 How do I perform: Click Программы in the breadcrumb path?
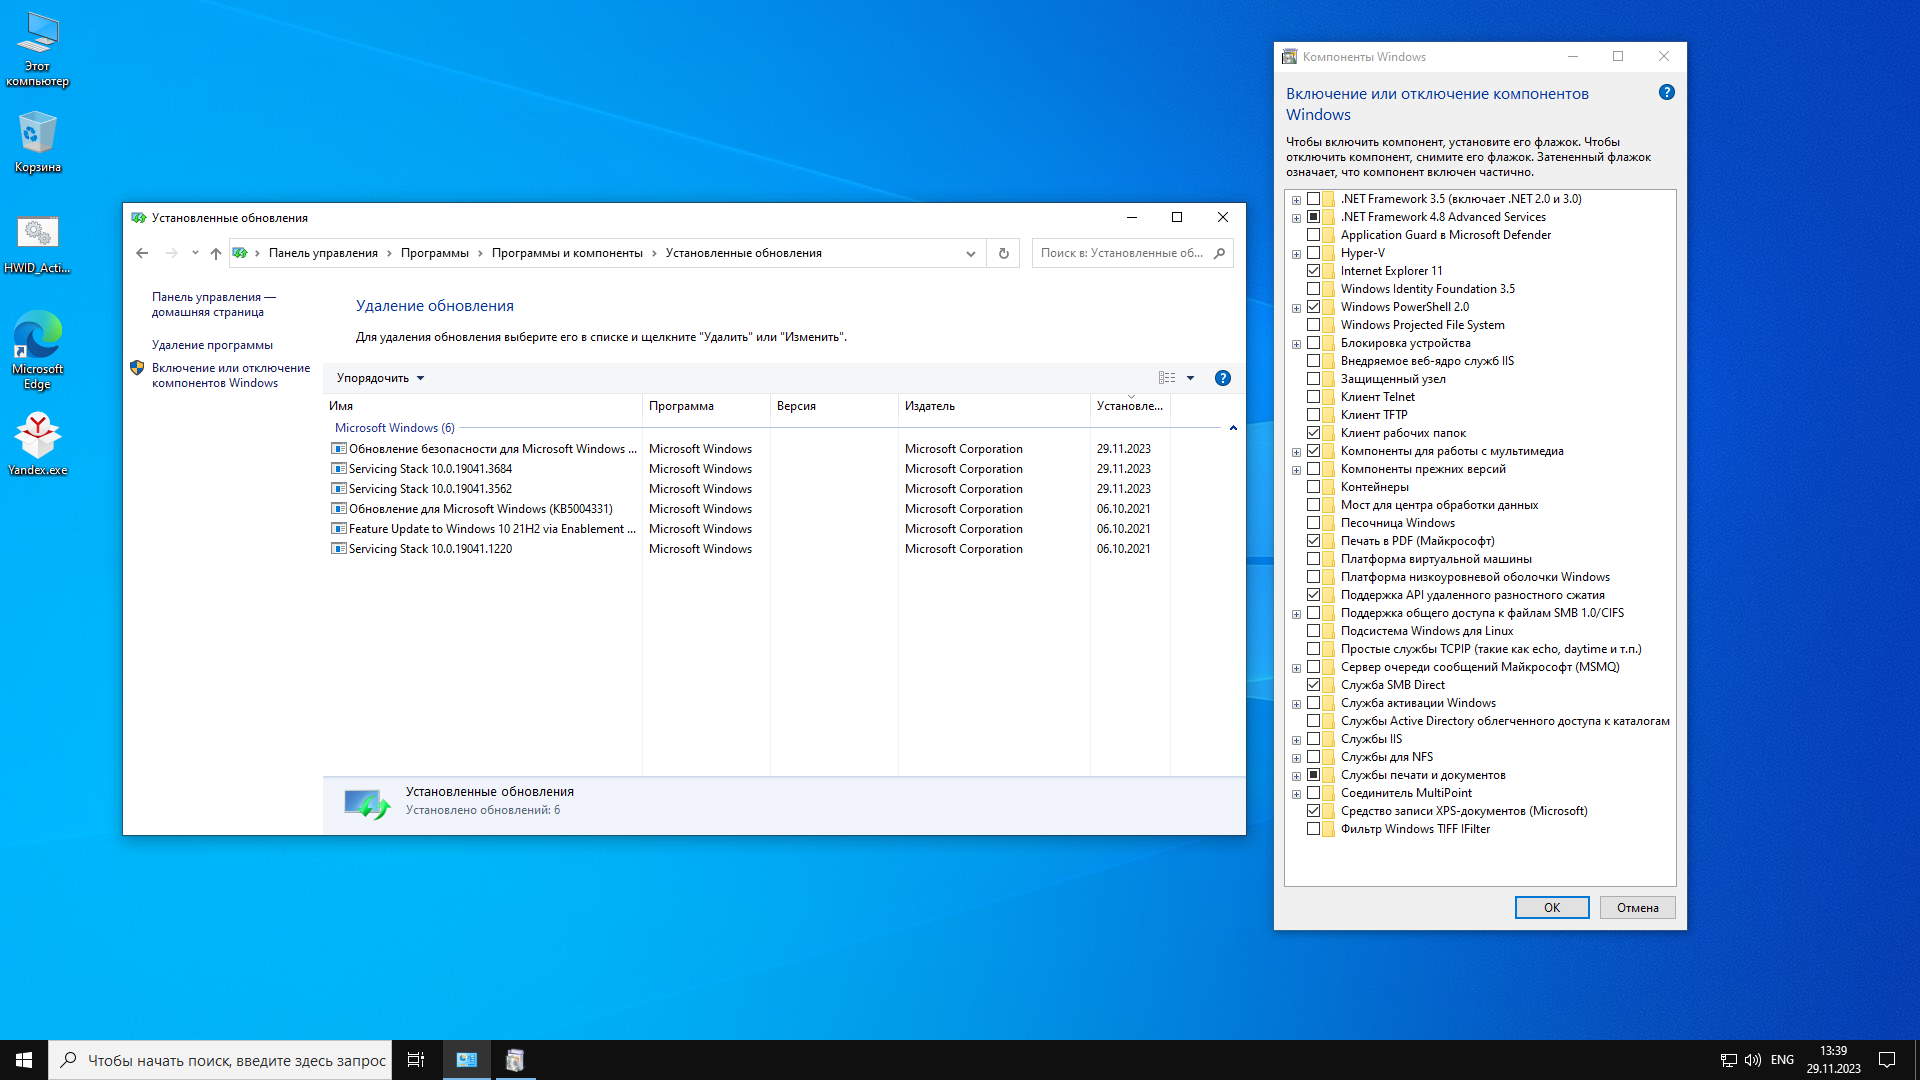[434, 253]
